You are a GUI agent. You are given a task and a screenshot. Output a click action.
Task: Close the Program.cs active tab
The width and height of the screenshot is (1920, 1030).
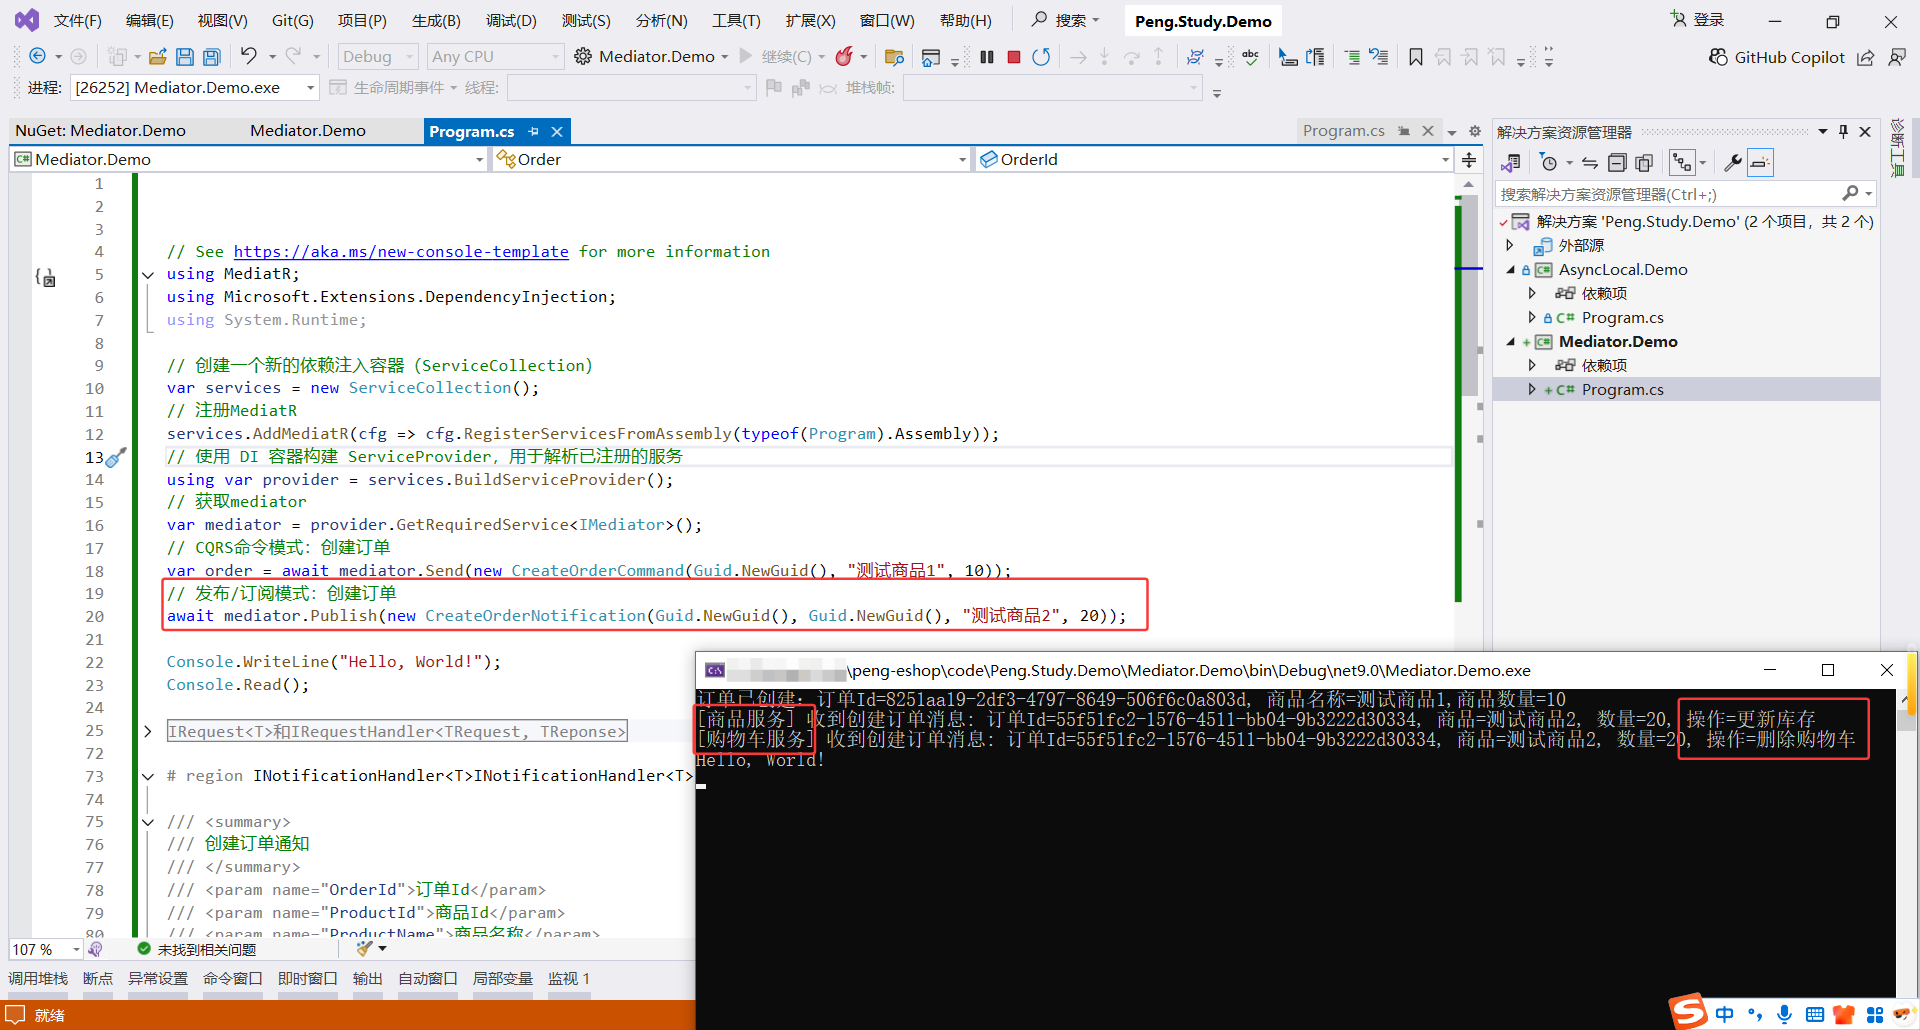pos(557,132)
